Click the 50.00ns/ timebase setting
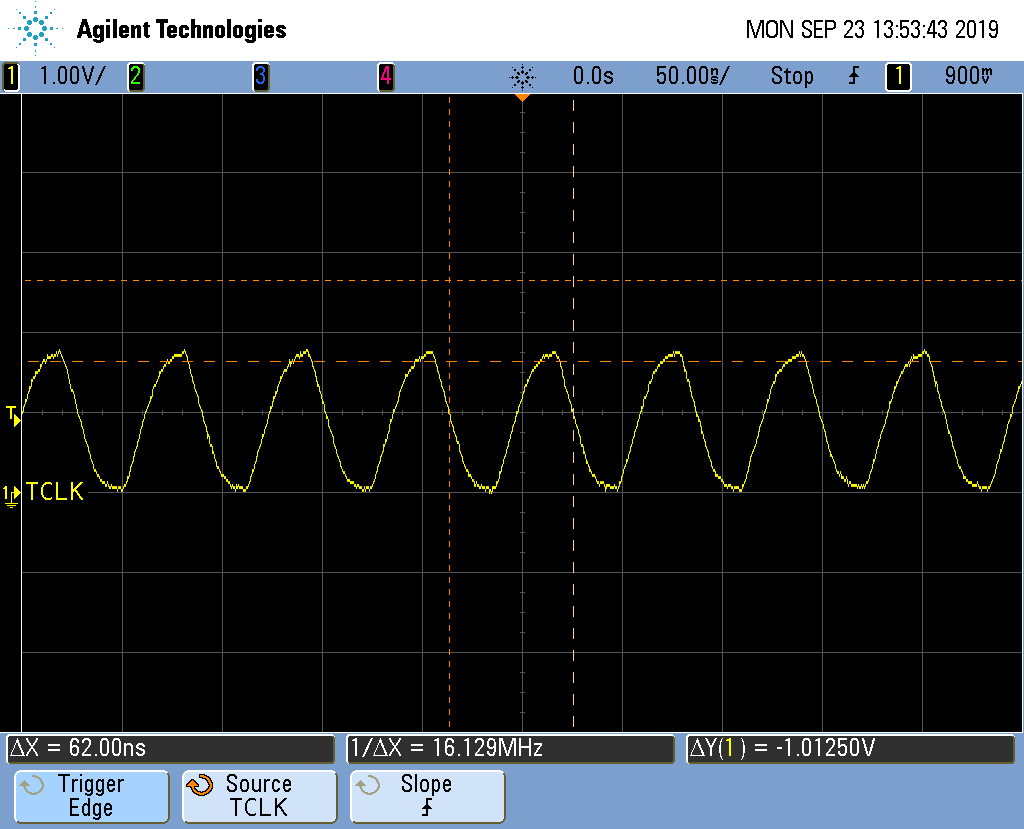This screenshot has height=829, width=1024. coord(692,76)
